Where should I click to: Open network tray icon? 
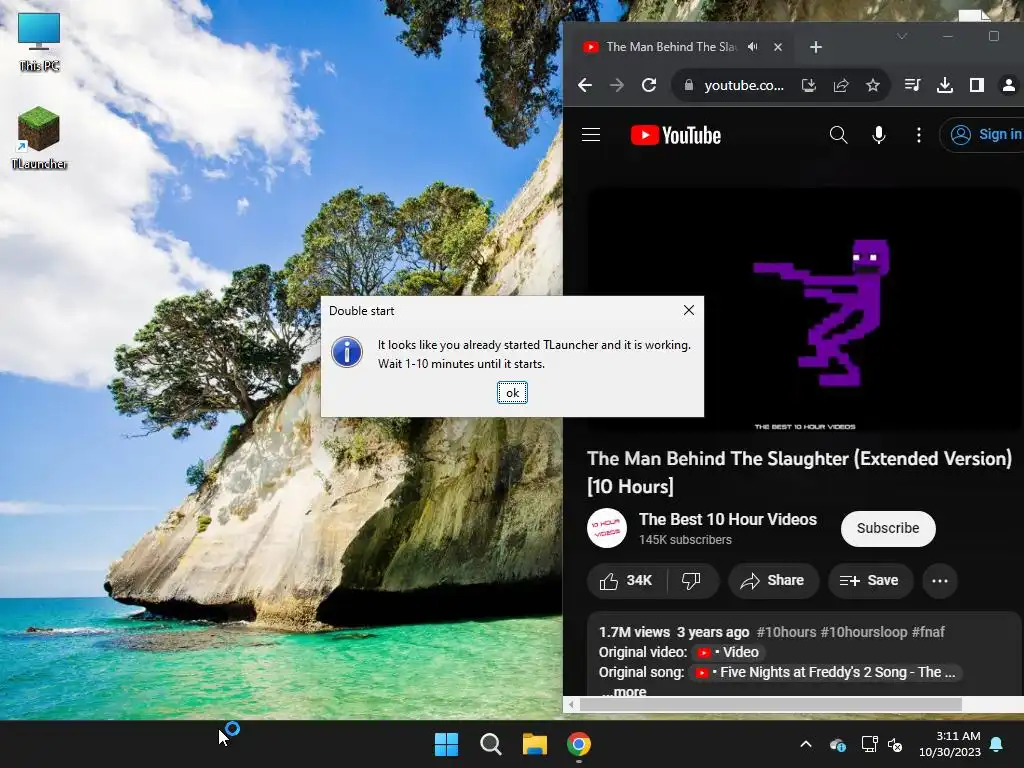[x=869, y=744]
